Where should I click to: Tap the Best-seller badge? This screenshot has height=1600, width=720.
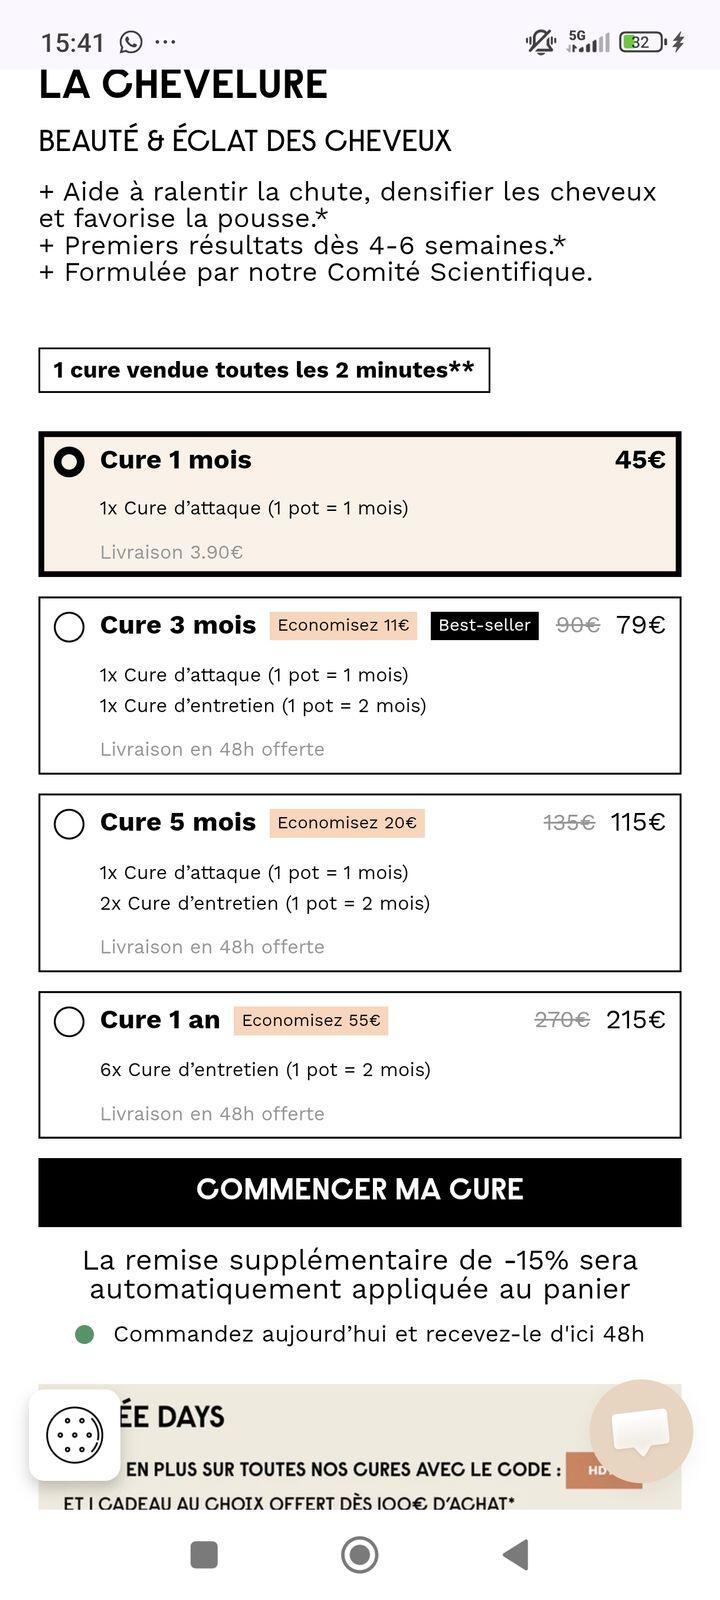point(485,625)
